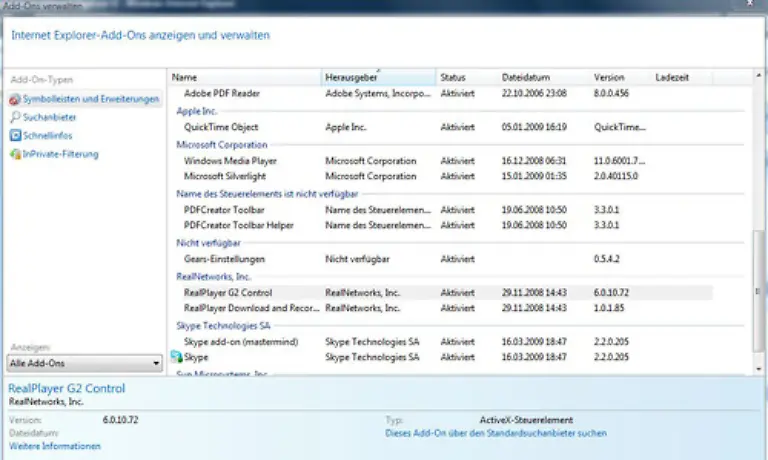The height and width of the screenshot is (460, 768).
Task: Collapse the Apple Inc. group header
Action: coord(196,111)
